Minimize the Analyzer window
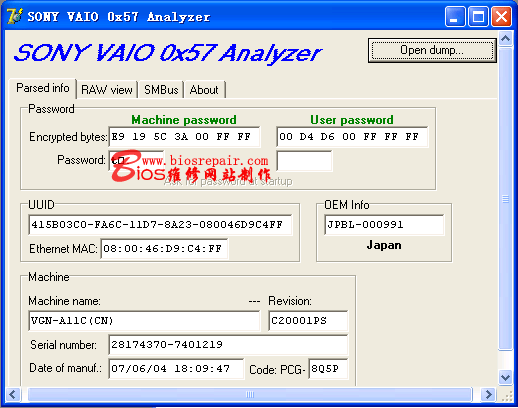The image size is (518, 408). [x=454, y=16]
